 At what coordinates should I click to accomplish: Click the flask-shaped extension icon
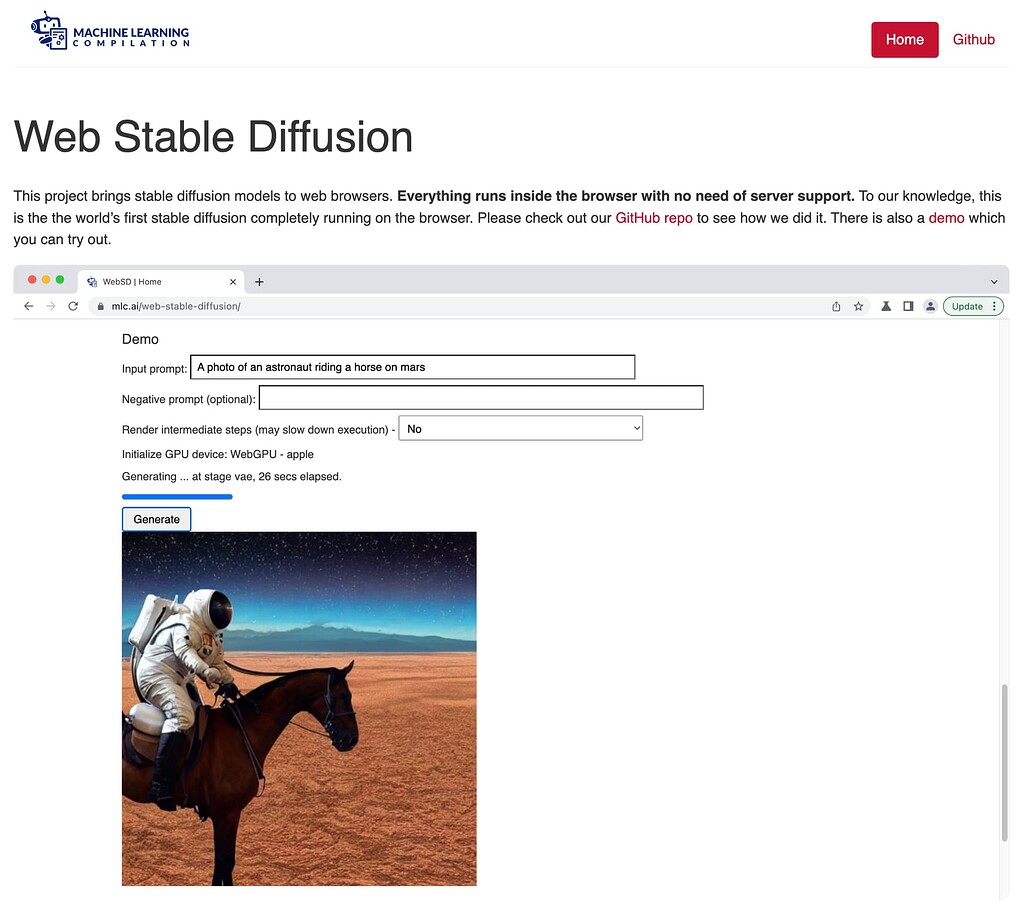click(886, 306)
